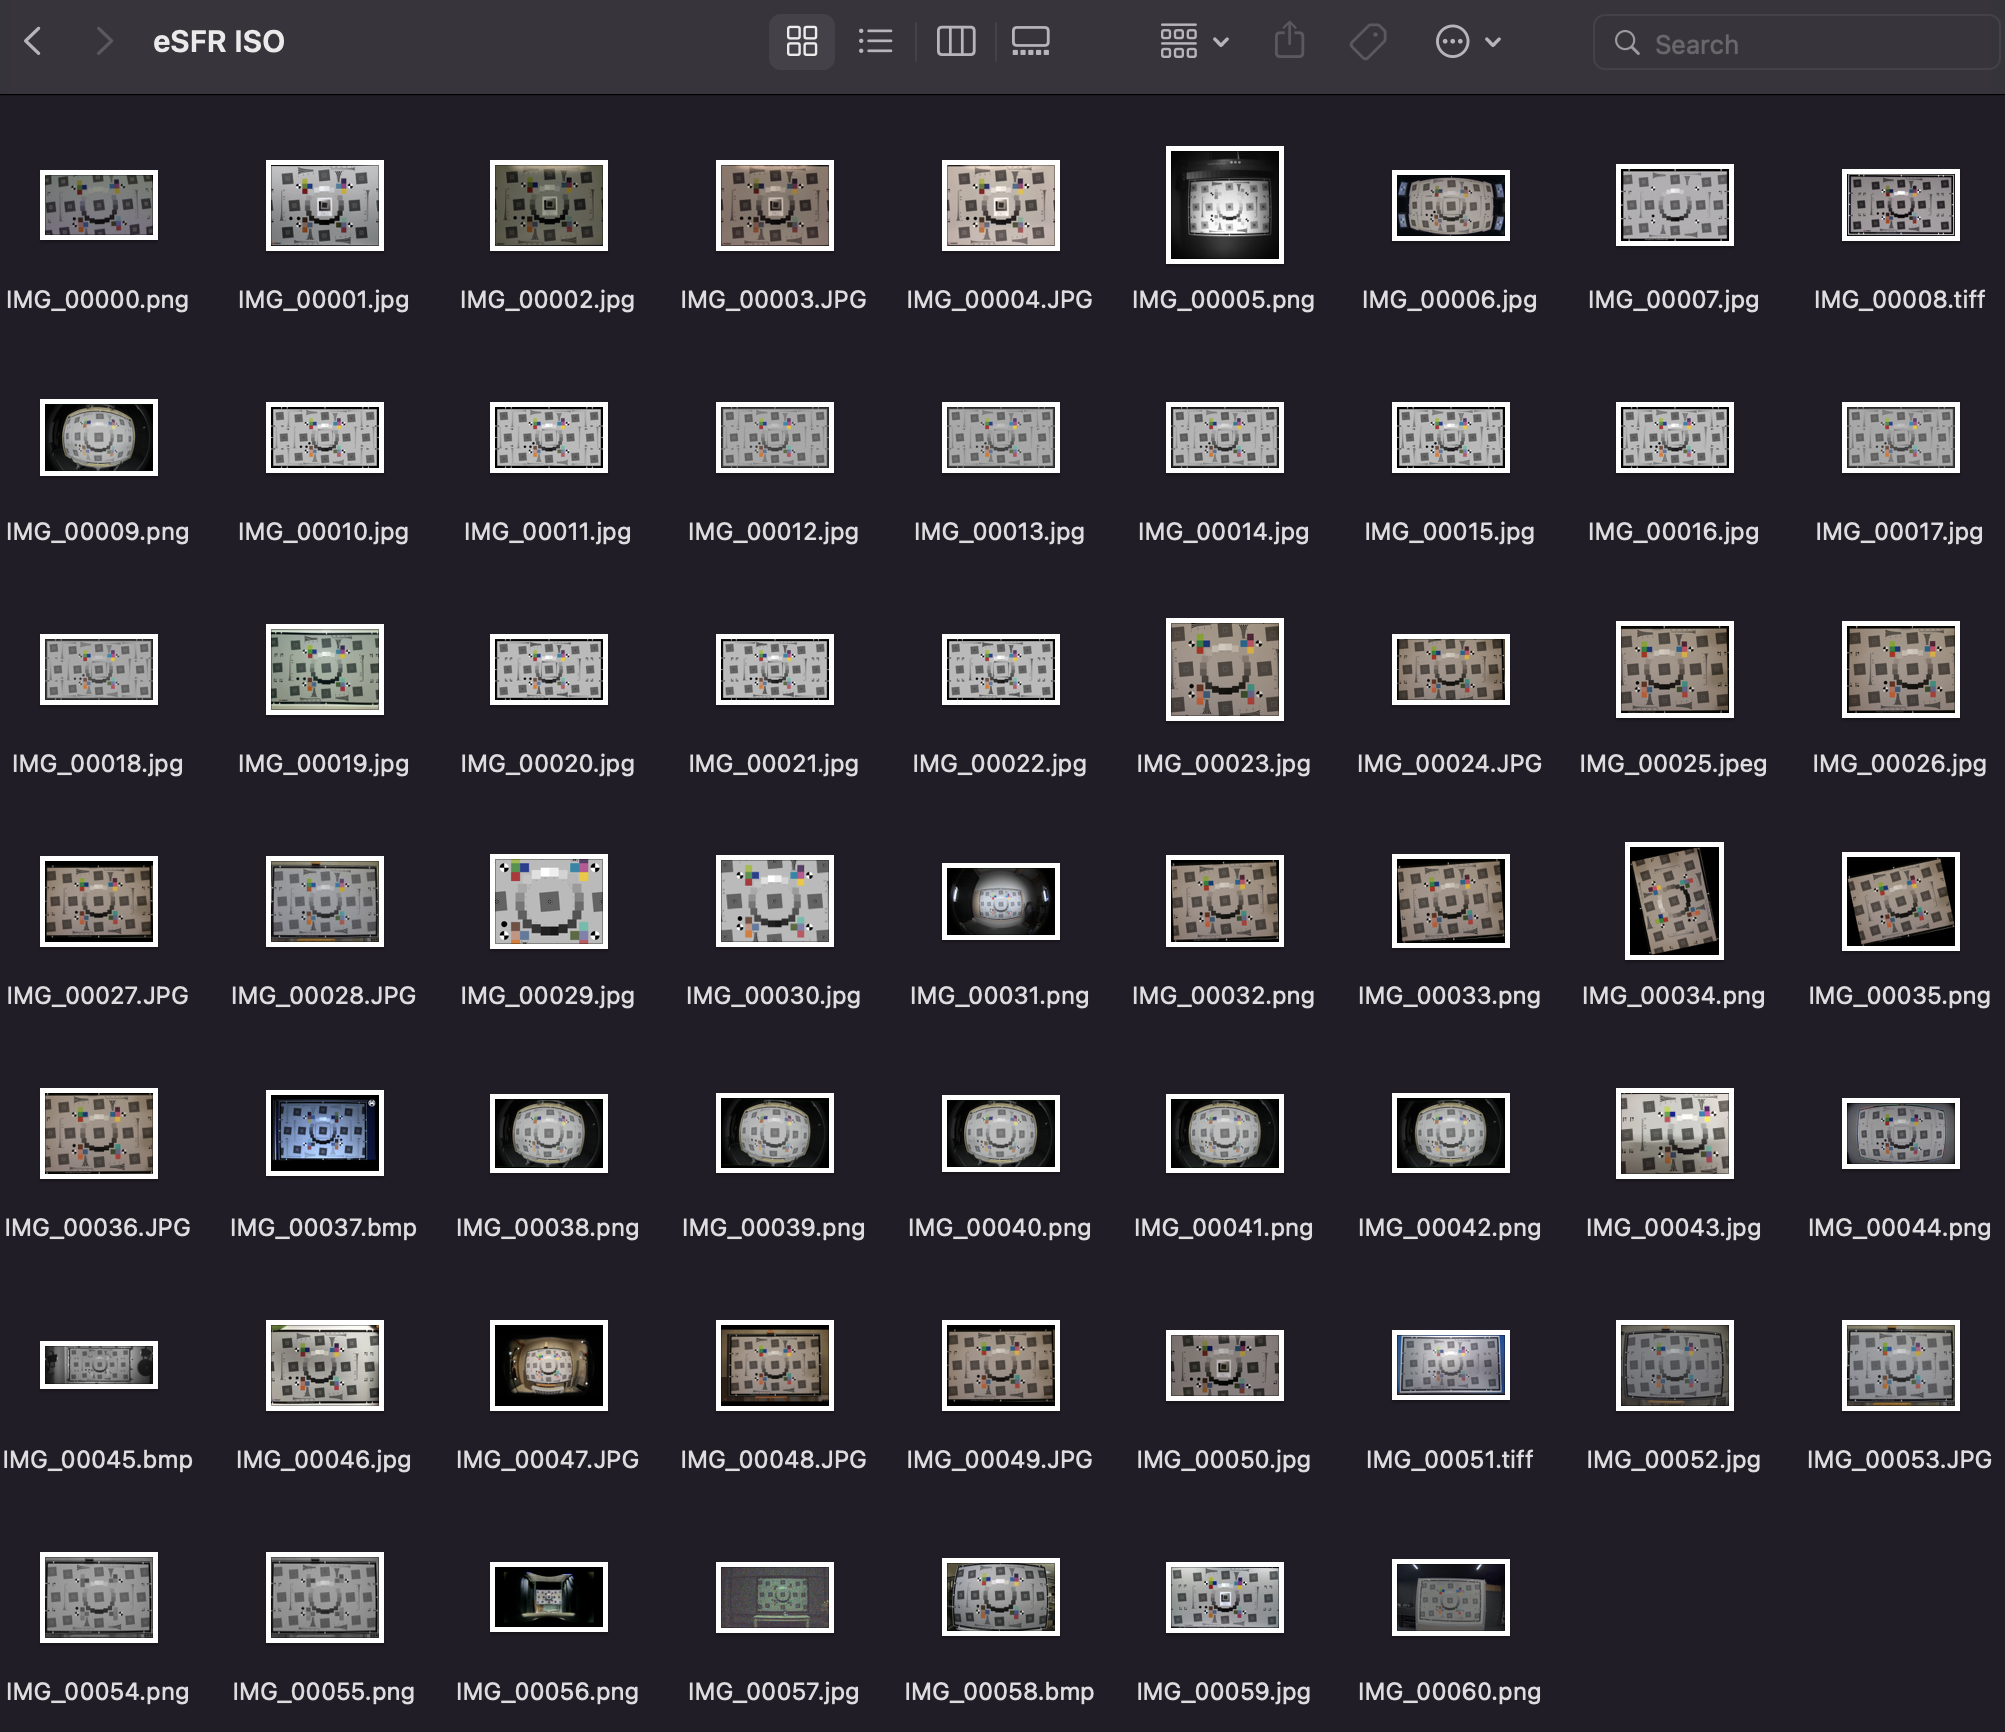Click the file name IMG_00046.jpg
2005x1732 pixels.
coord(324,1460)
